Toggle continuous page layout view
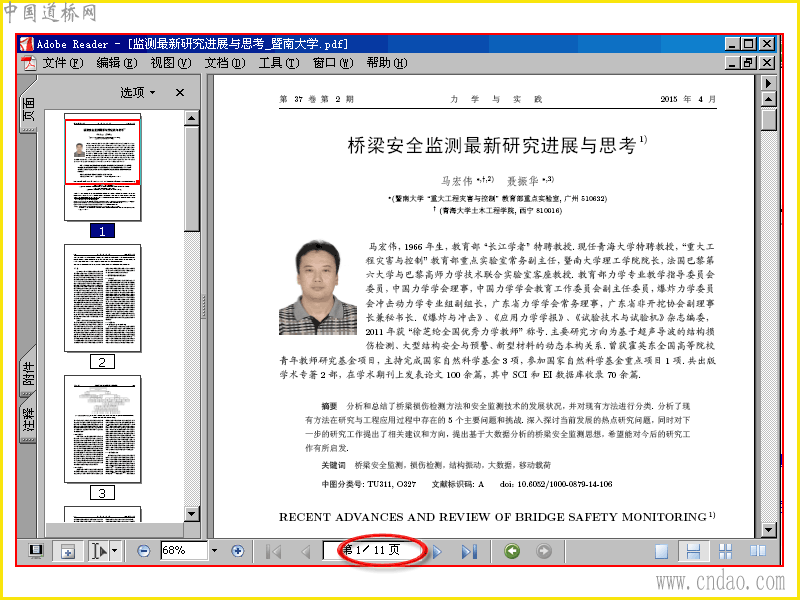 tap(693, 552)
